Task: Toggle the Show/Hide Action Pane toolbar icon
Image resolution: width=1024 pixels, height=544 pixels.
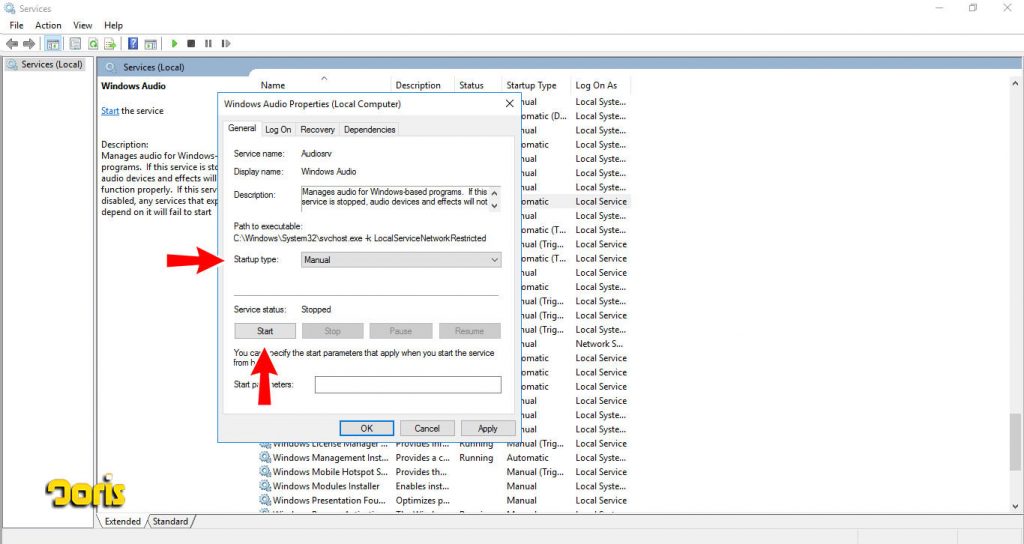Action: pos(150,44)
